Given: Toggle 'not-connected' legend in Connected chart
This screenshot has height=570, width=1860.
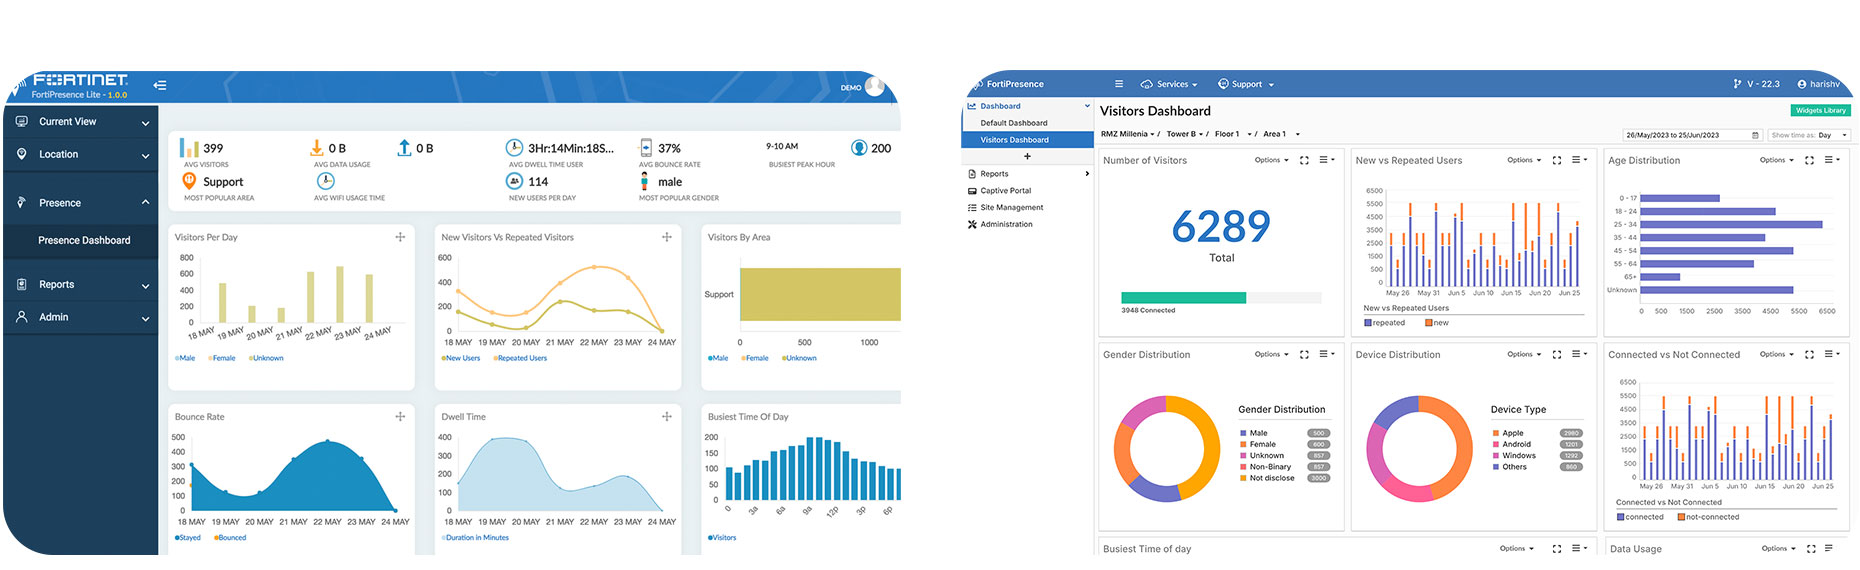Looking at the screenshot, I should [x=1710, y=517].
